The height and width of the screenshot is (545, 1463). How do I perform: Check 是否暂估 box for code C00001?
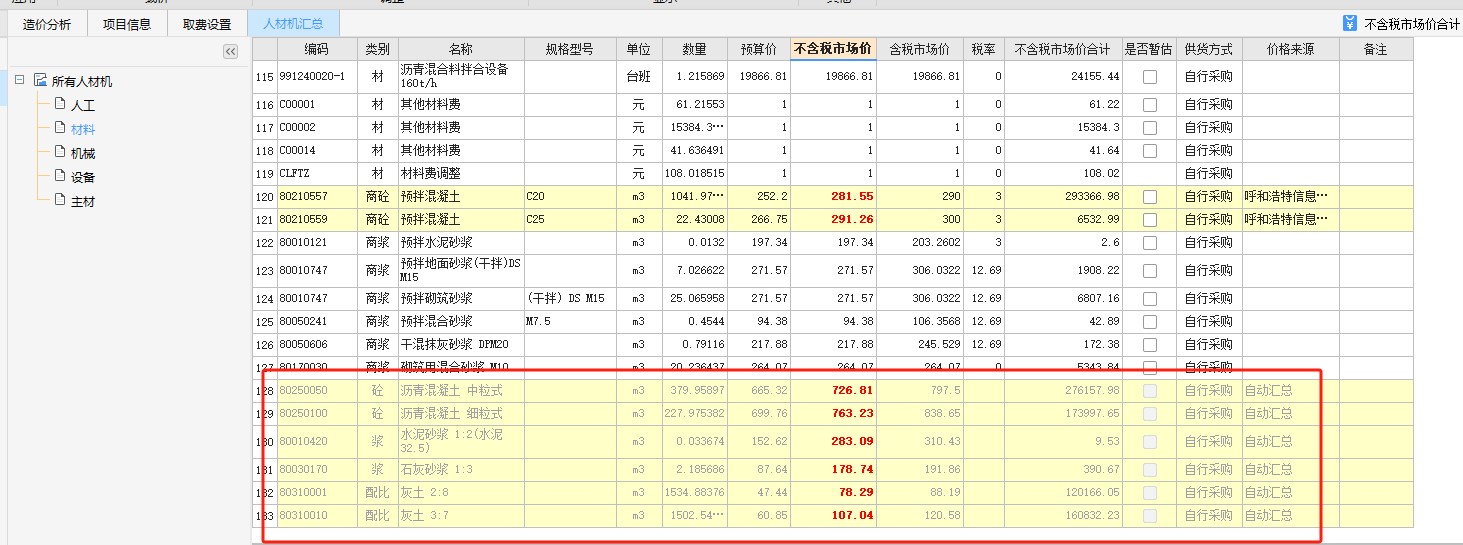click(1150, 105)
